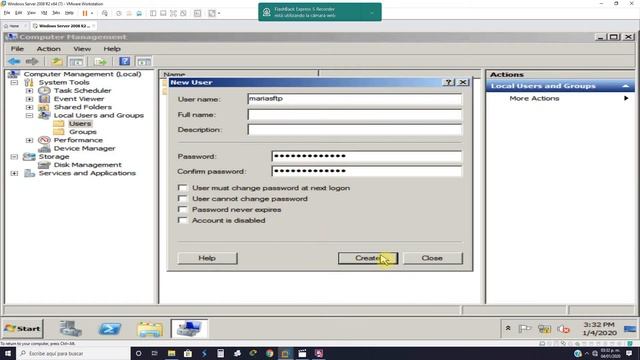The height and width of the screenshot is (360, 640).
Task: Select Groups folder in tree
Action: 83,132
